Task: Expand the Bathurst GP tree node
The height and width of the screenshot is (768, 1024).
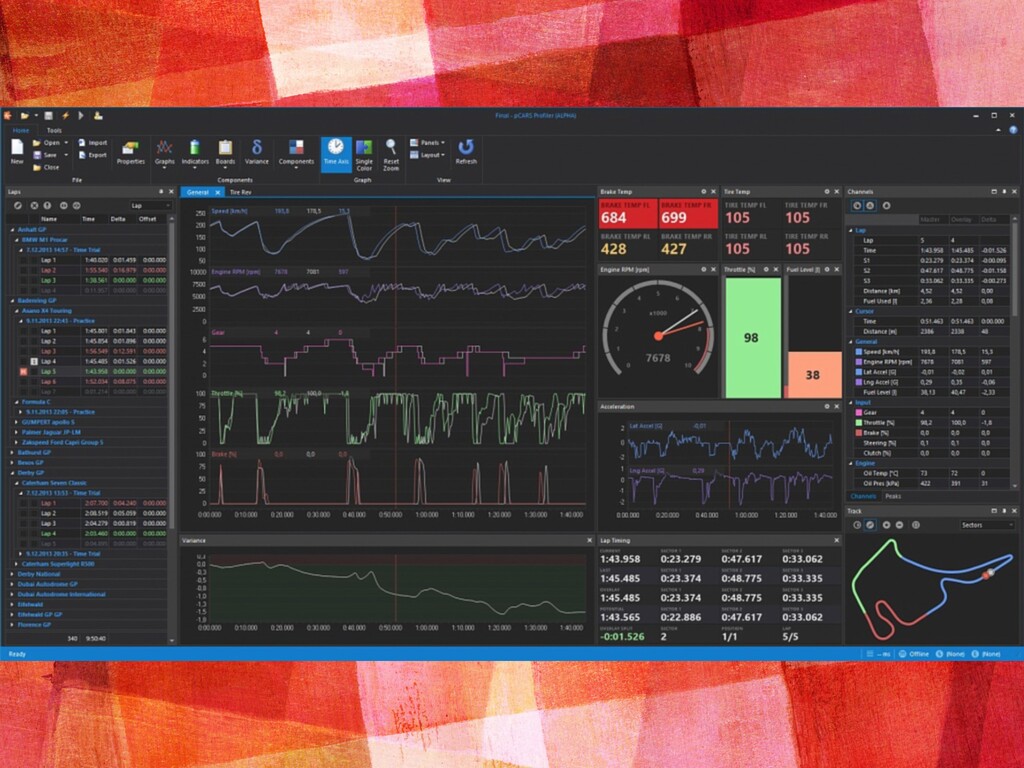Action: click(13, 452)
